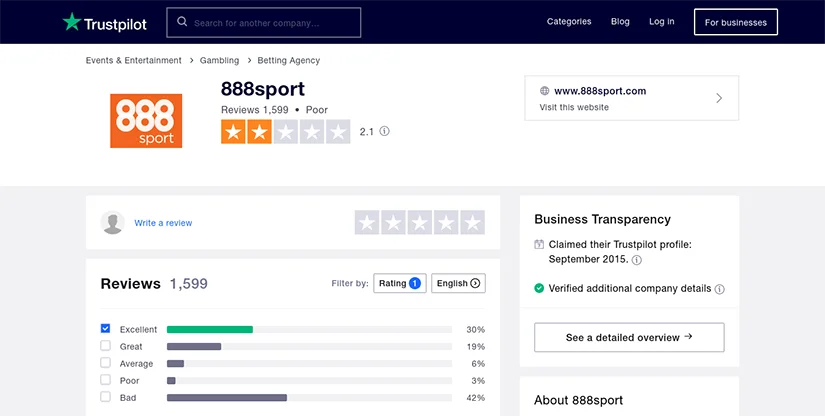
Task: Open Categories in top navigation
Action: [569, 22]
